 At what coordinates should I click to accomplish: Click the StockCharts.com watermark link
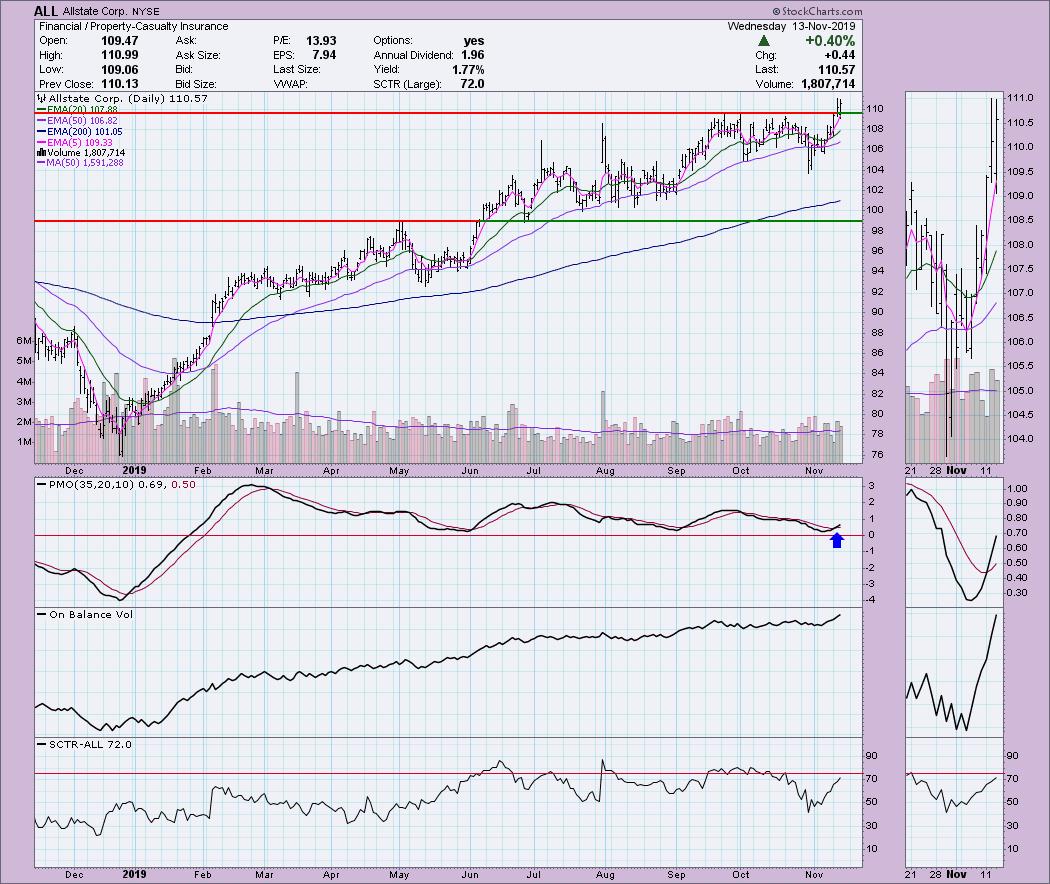tap(817, 11)
